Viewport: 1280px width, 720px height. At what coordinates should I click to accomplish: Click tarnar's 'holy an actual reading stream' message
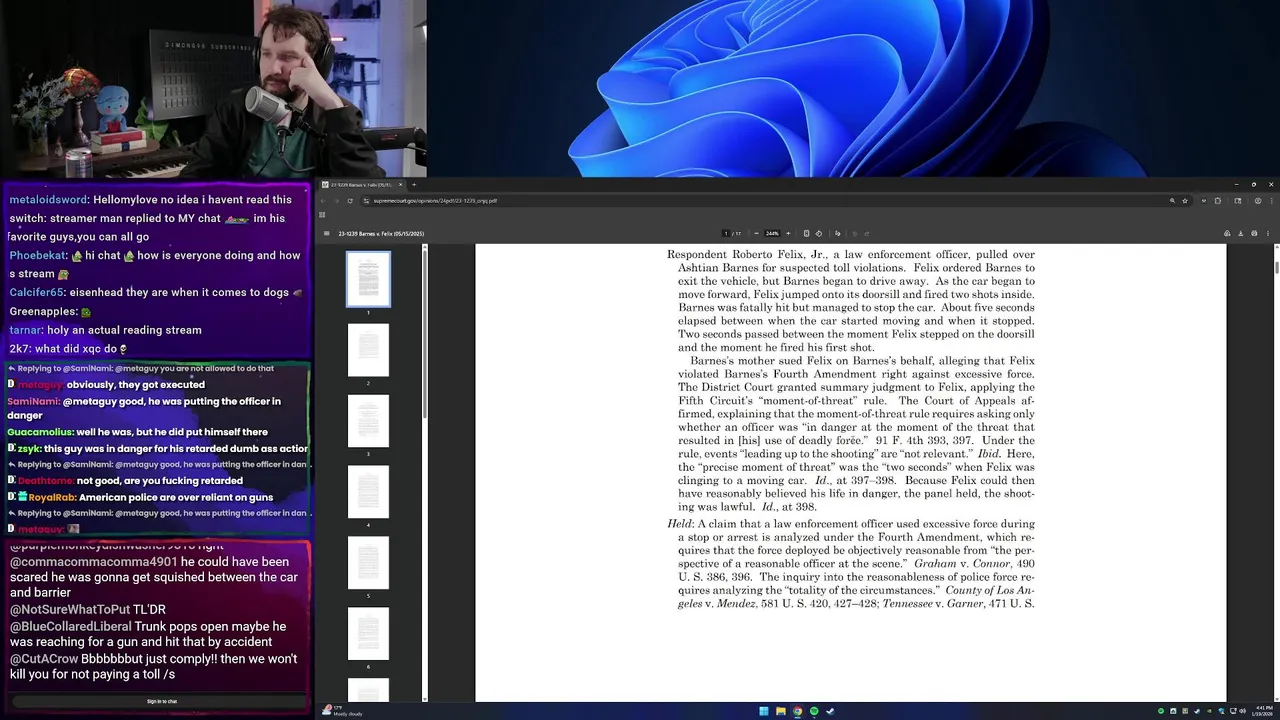pyautogui.click(x=125, y=329)
